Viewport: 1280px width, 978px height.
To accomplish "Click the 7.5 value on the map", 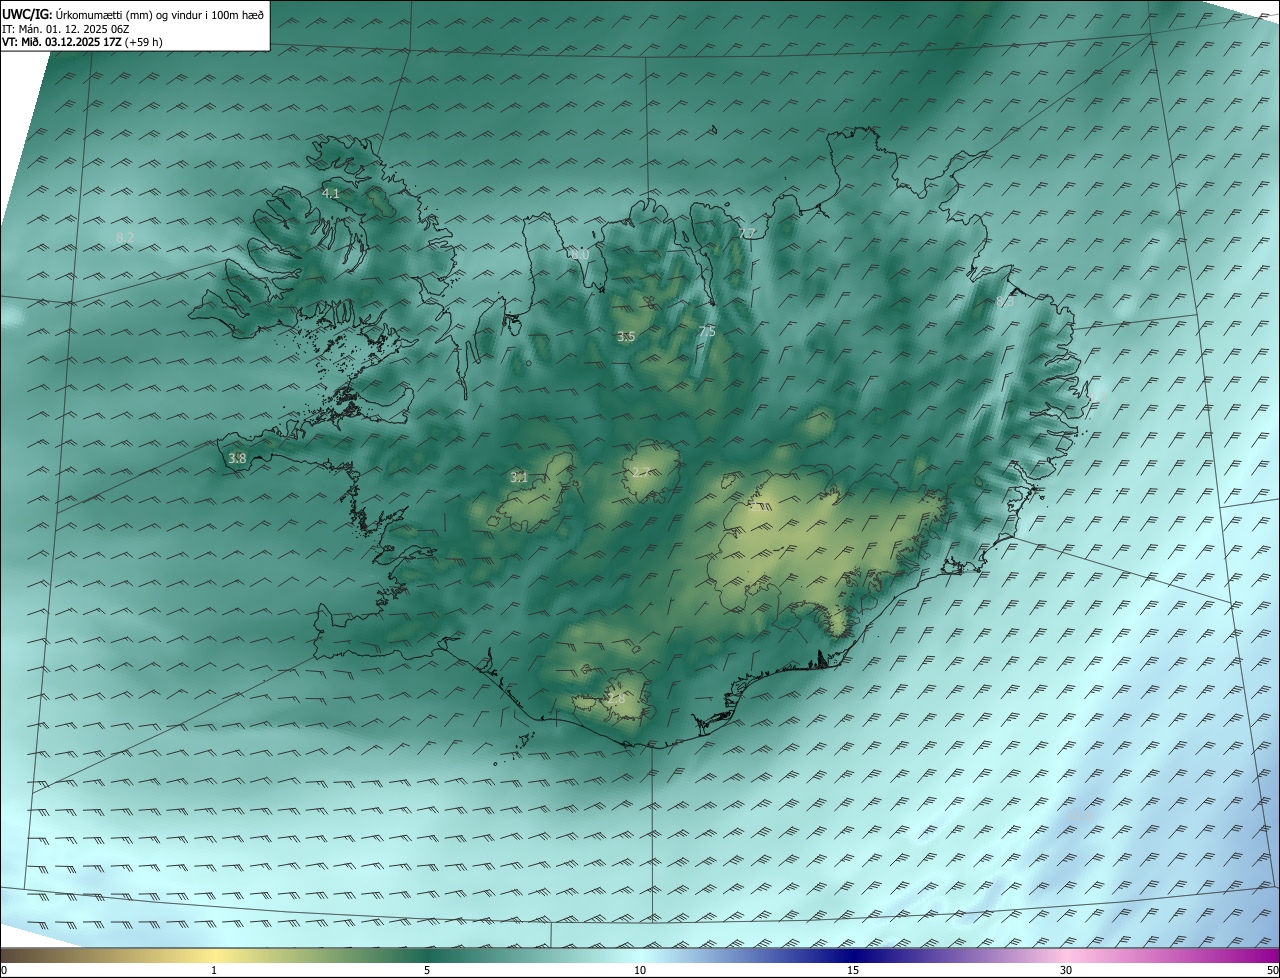I will tap(707, 331).
